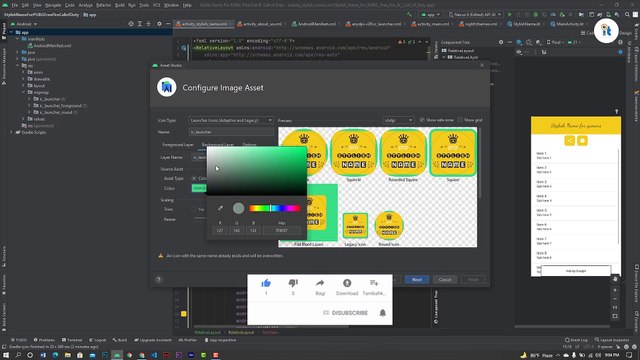Image resolution: width=640 pixels, height=360 pixels.
Task: Click the Make Project hammer icon
Action: (409, 14)
